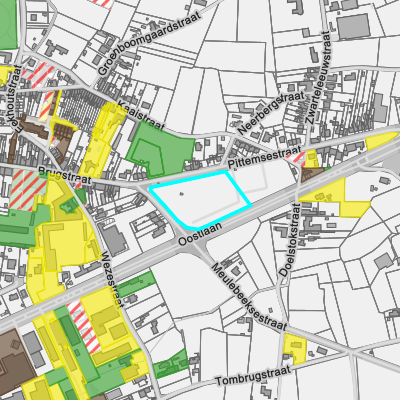Click the Tombrugstraat label at the bottom
The image size is (400, 400).
(253, 375)
